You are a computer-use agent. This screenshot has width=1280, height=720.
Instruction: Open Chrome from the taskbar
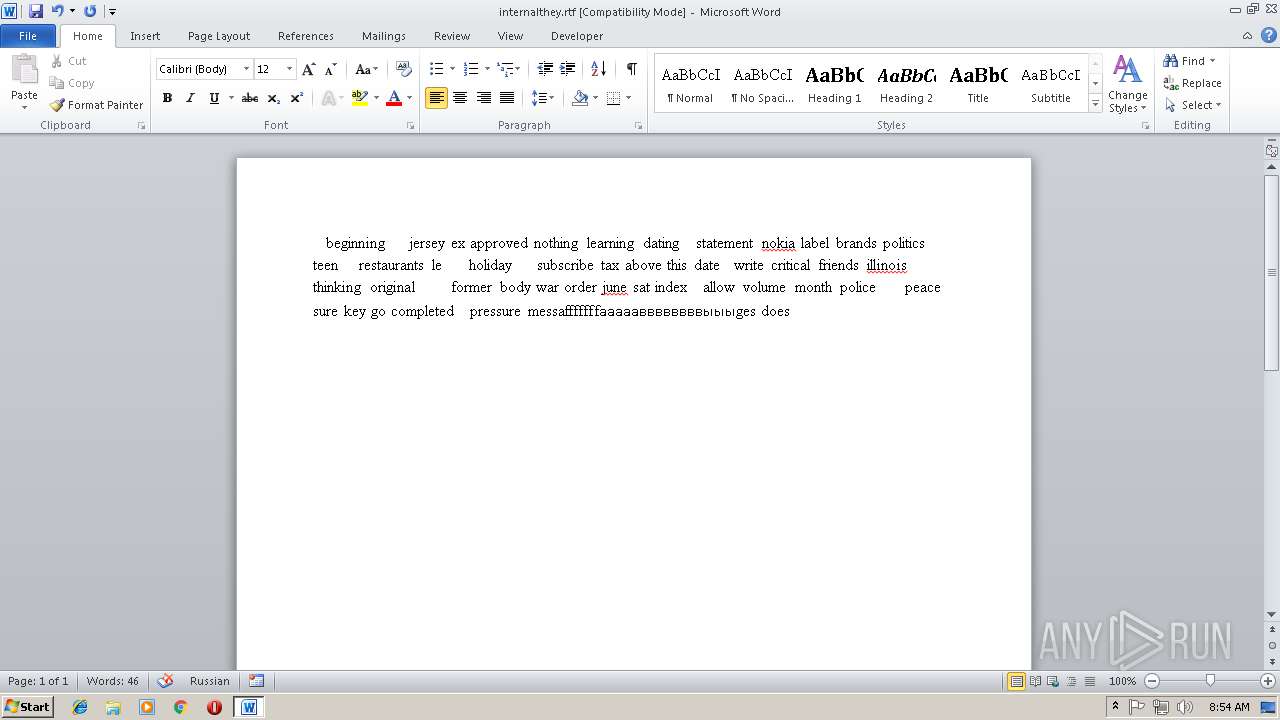click(180, 707)
